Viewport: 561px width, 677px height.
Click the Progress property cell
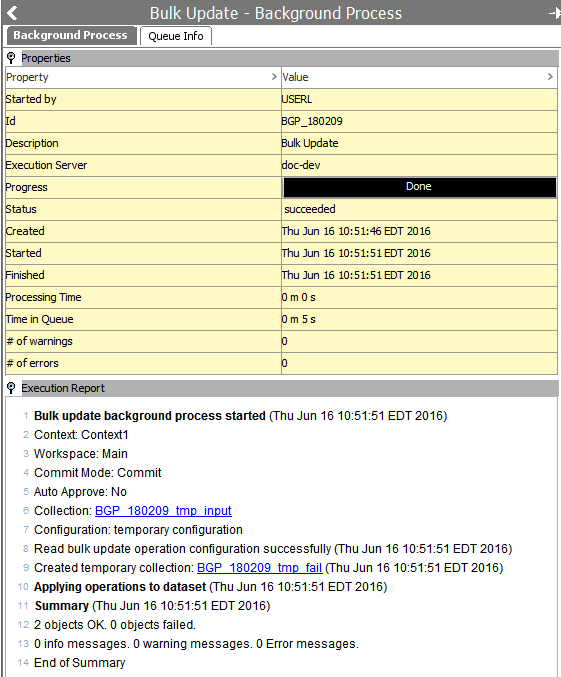(x=143, y=187)
